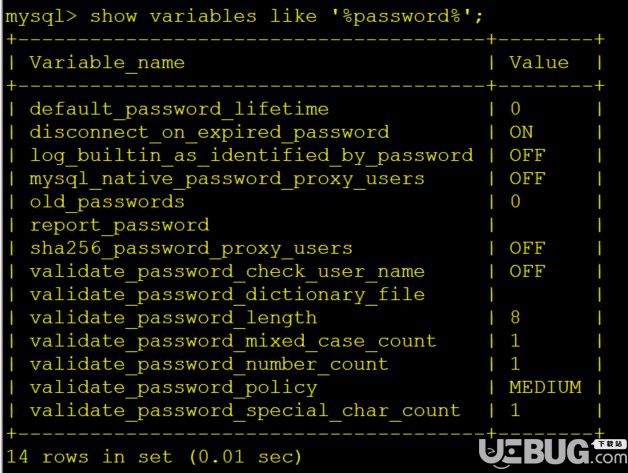The height and width of the screenshot is (473, 628).
Task: Select the report_password variable
Action: [119, 225]
